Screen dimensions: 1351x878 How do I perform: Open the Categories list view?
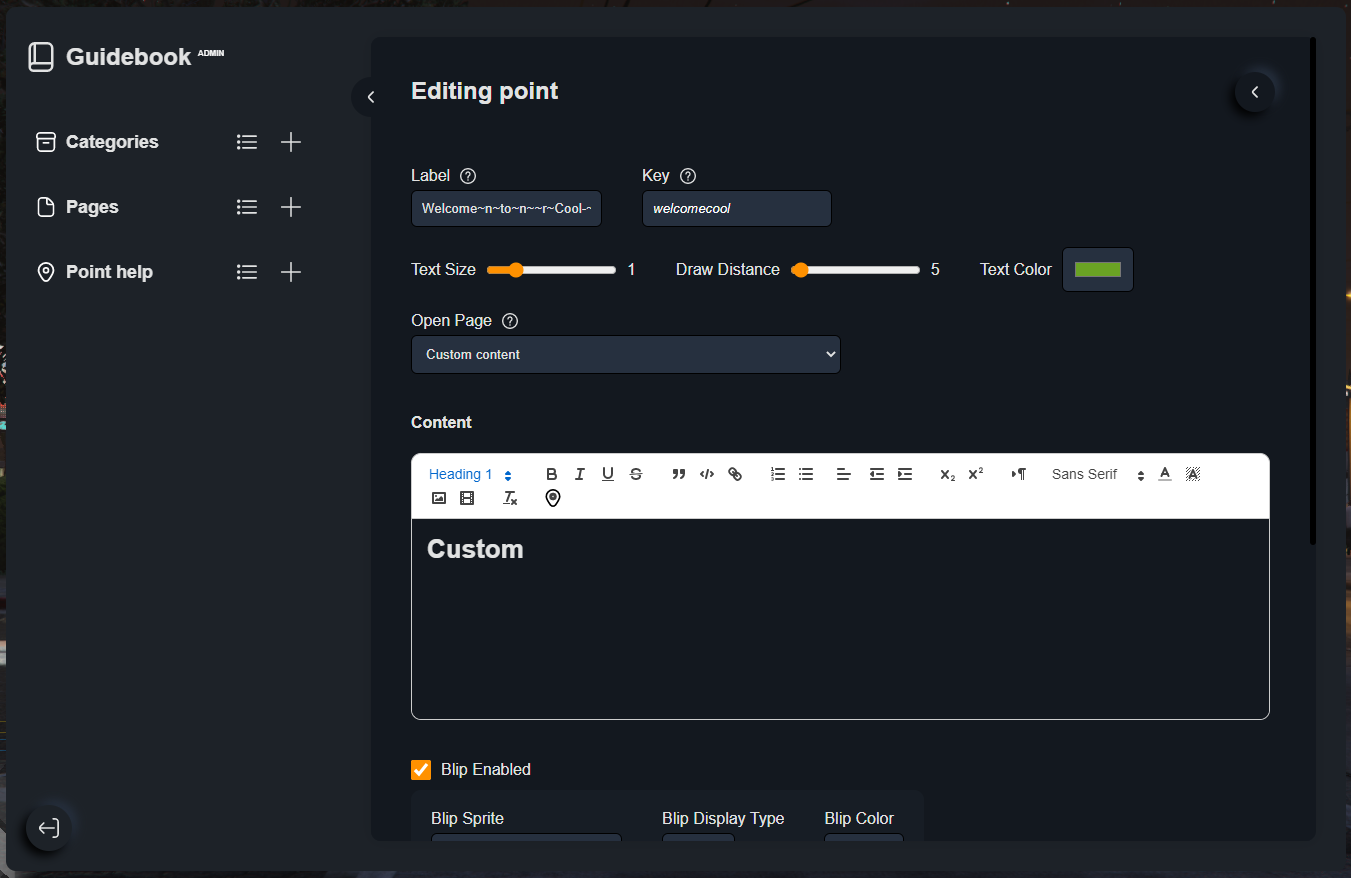(247, 141)
